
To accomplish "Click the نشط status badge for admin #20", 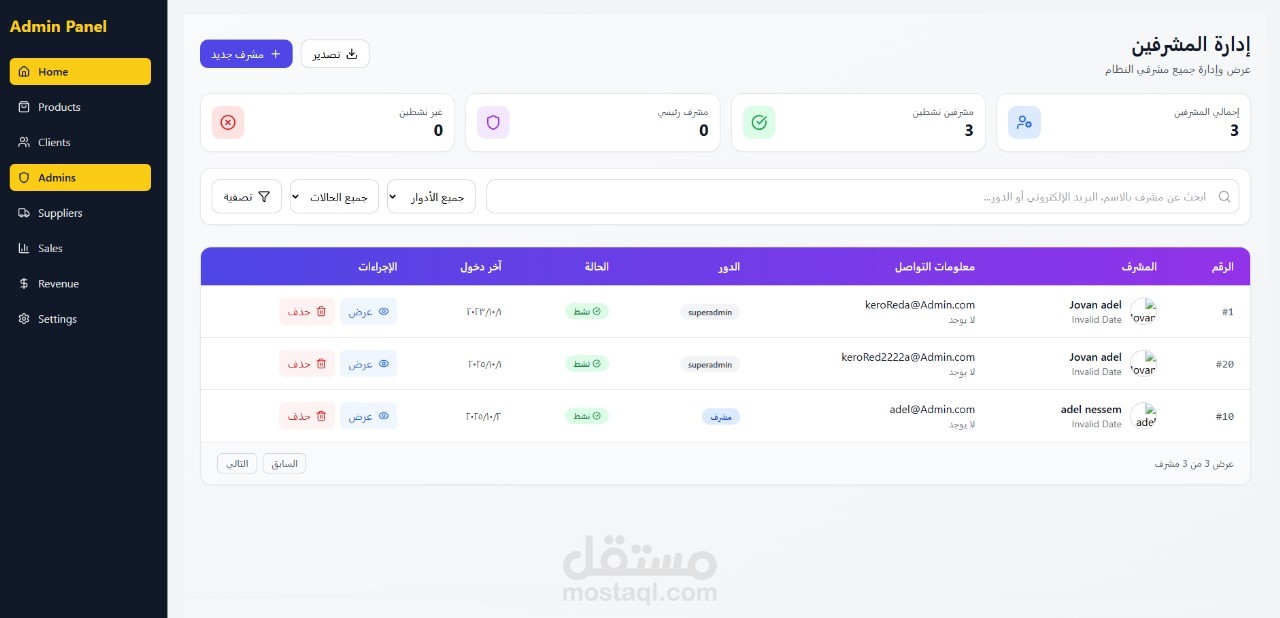I will coord(587,364).
